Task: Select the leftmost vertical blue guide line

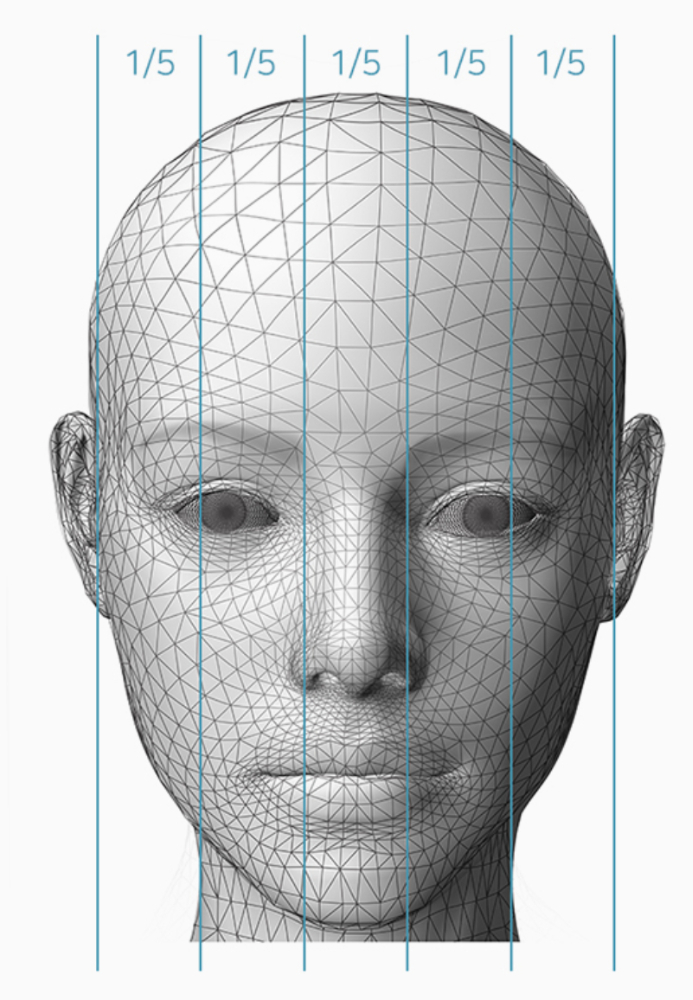Action: click(x=98, y=504)
